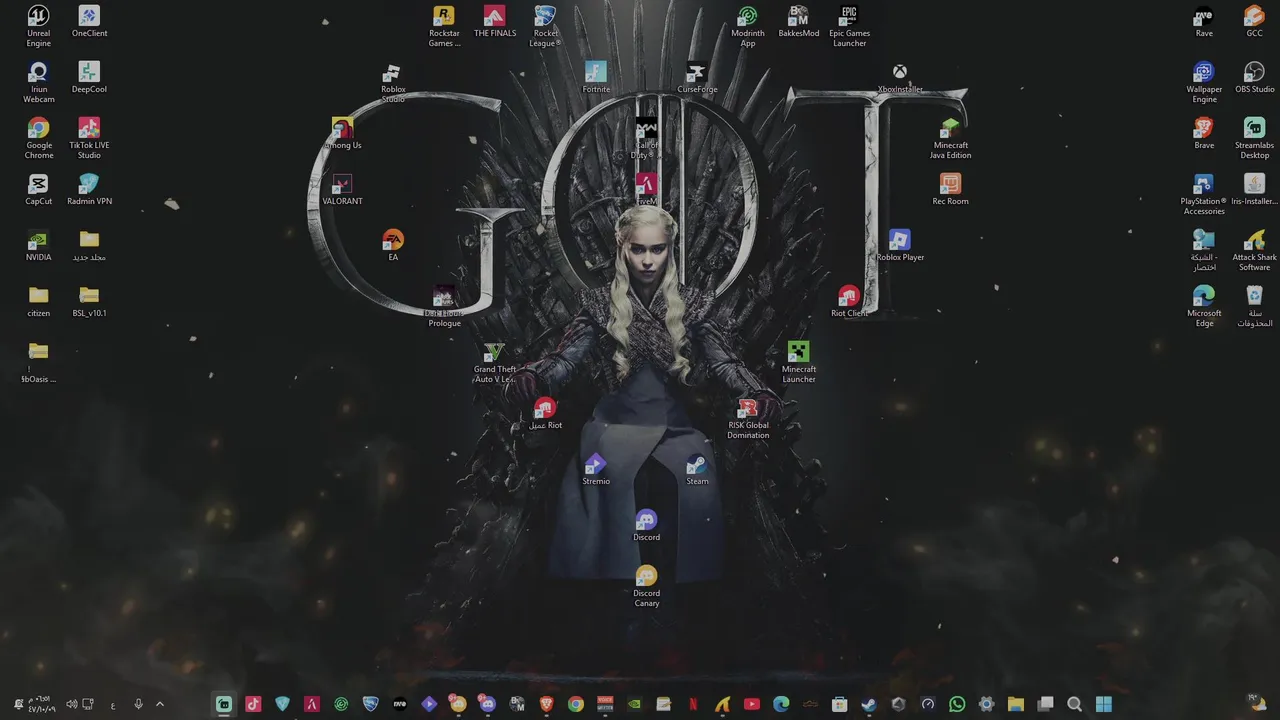Viewport: 1280px width, 720px height.
Task: Open TikTok from the taskbar
Action: tap(253, 704)
